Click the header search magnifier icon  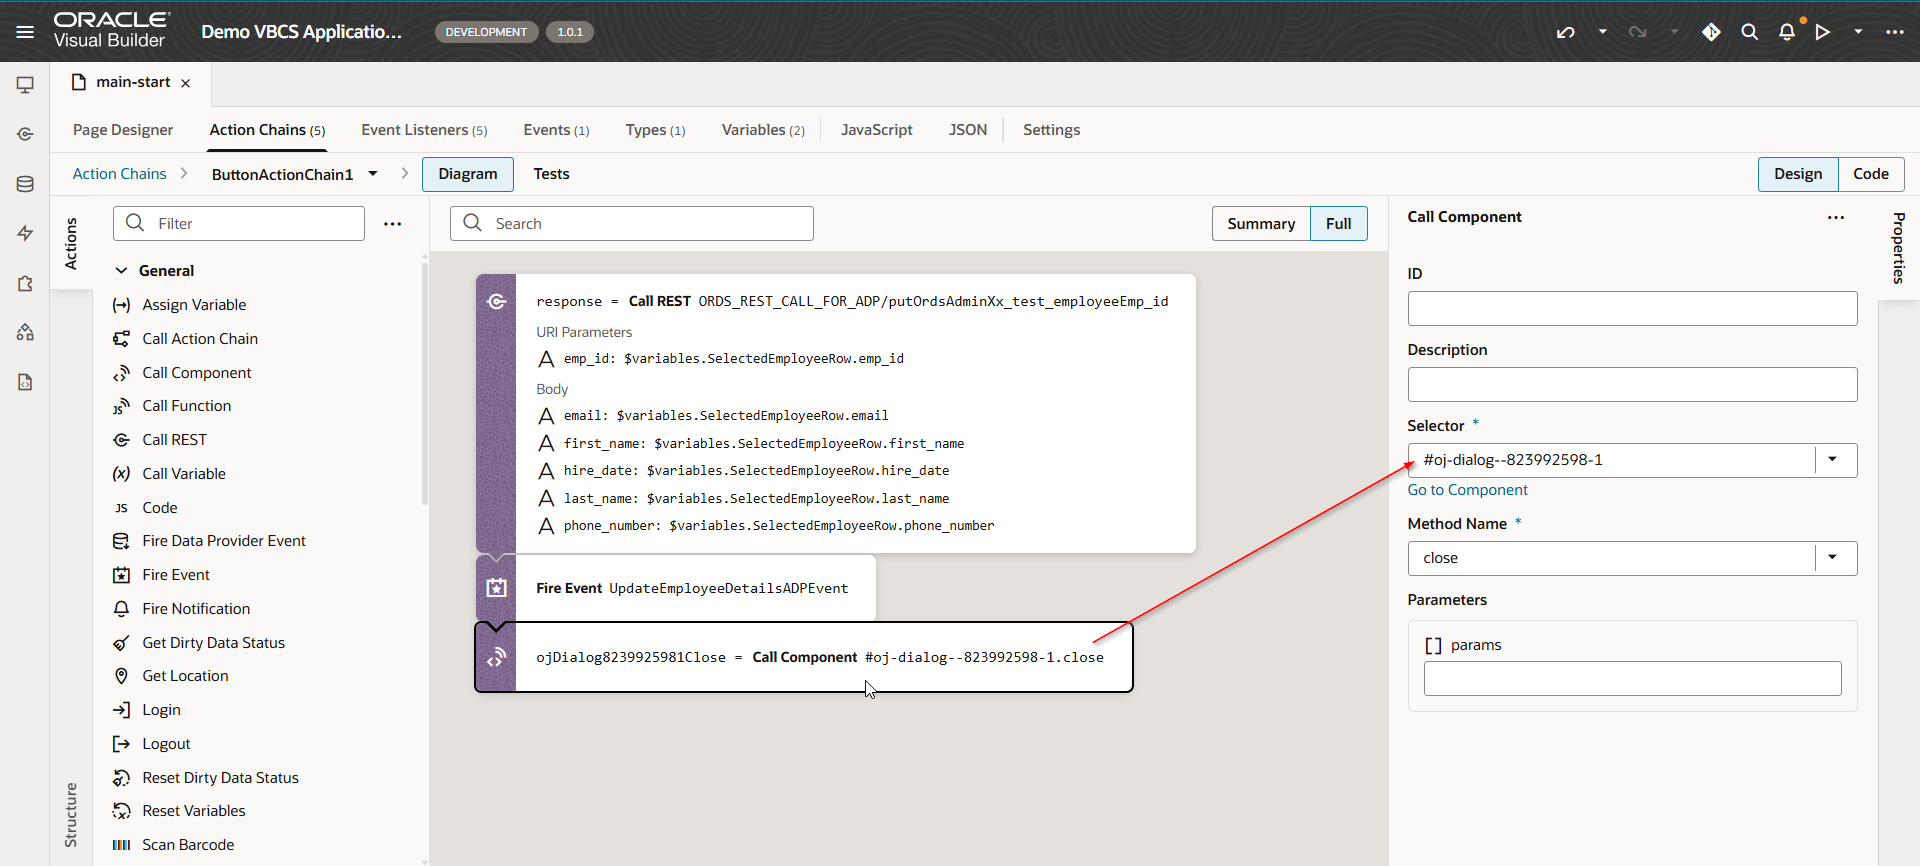click(1749, 32)
